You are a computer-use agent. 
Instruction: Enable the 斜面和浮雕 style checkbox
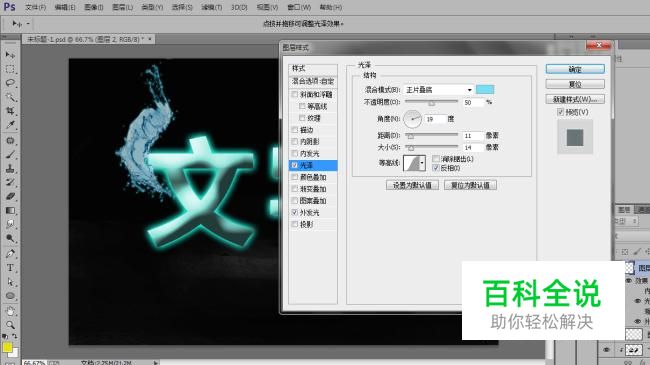tap(295, 95)
